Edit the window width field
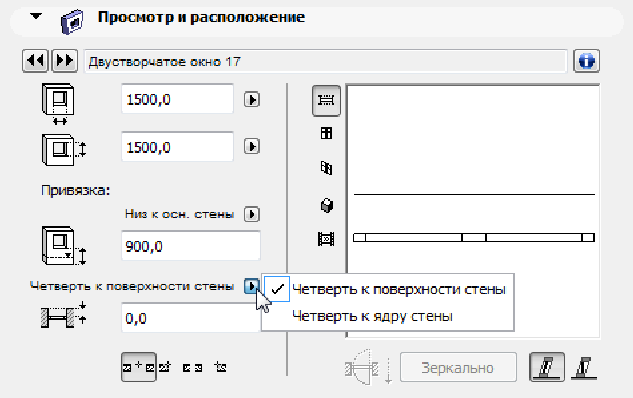The image size is (633, 398). pos(177,99)
